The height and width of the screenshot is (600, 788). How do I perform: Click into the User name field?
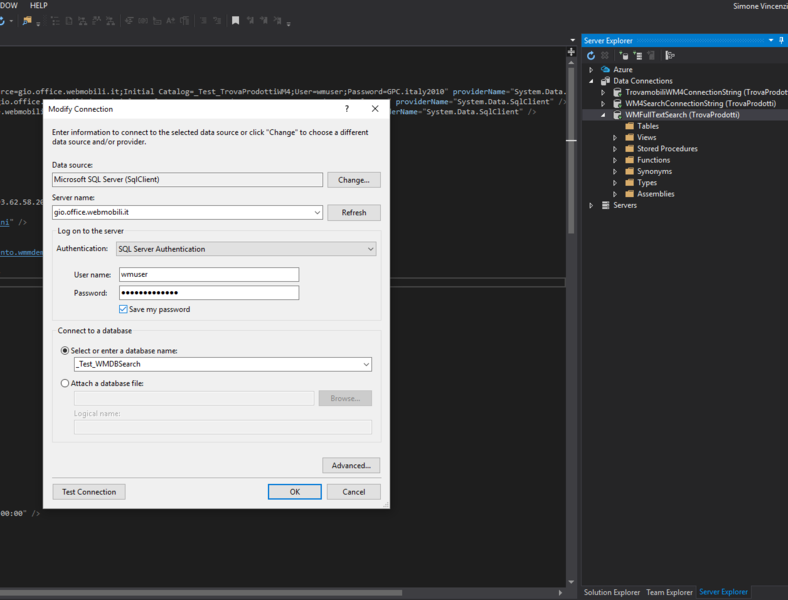(208, 275)
